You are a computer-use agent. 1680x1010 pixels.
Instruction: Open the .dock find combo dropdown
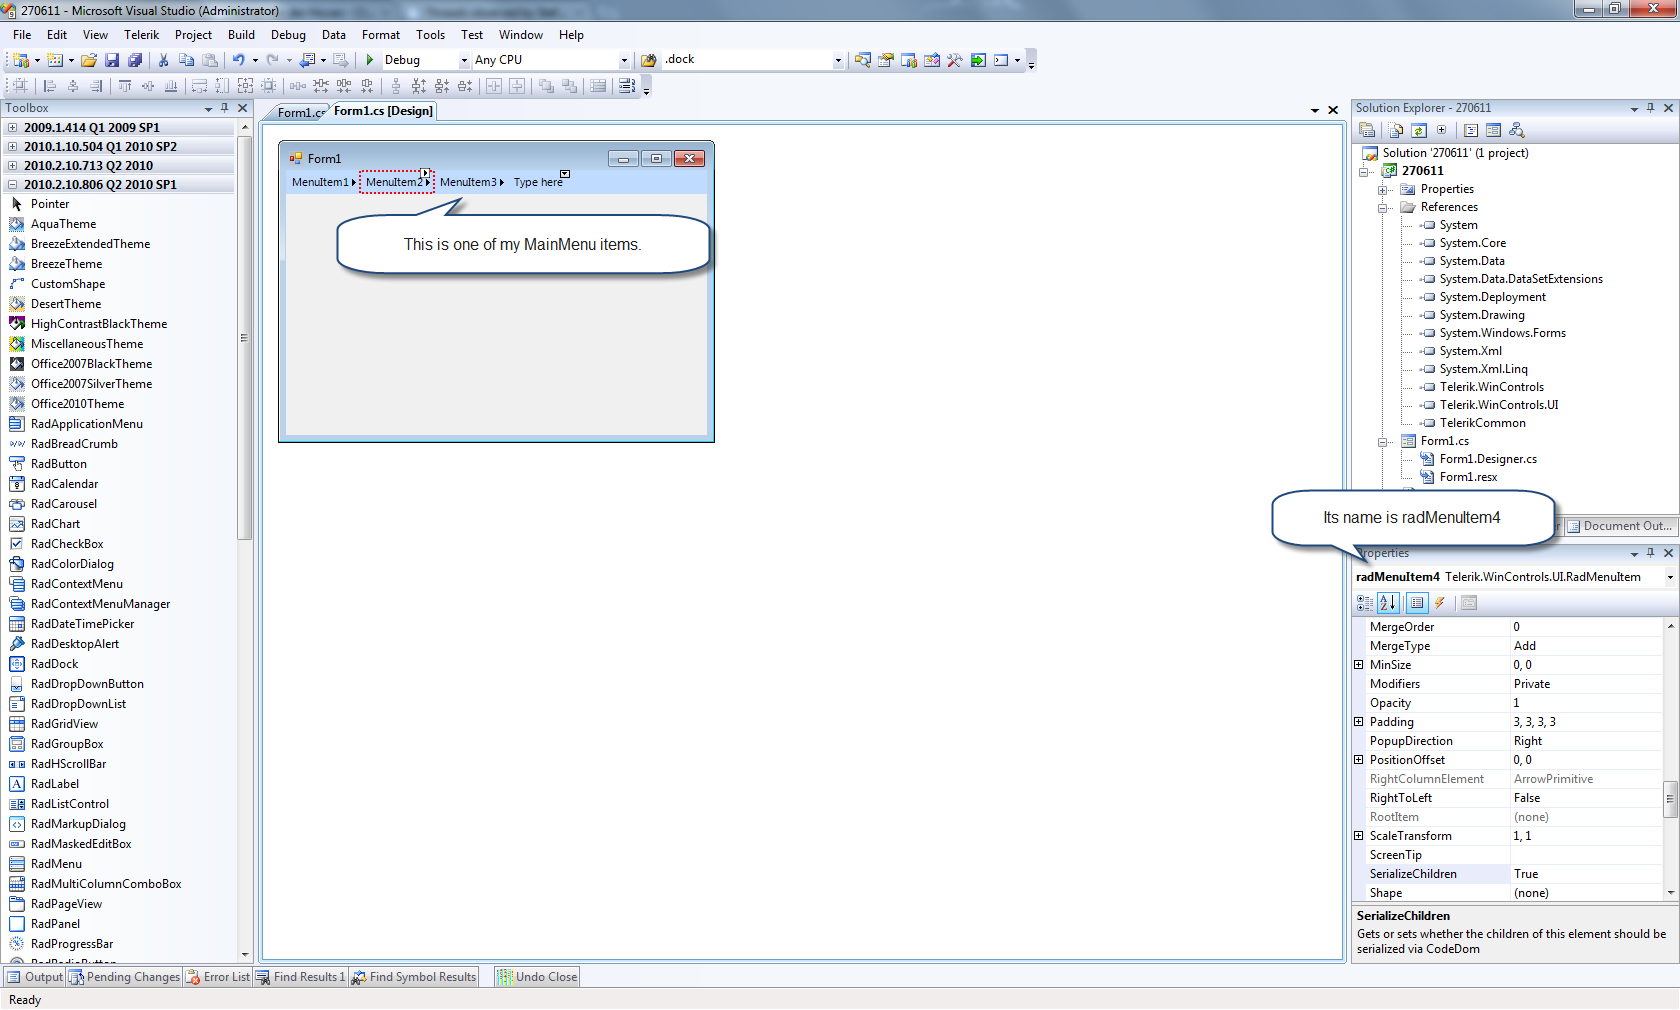(838, 60)
